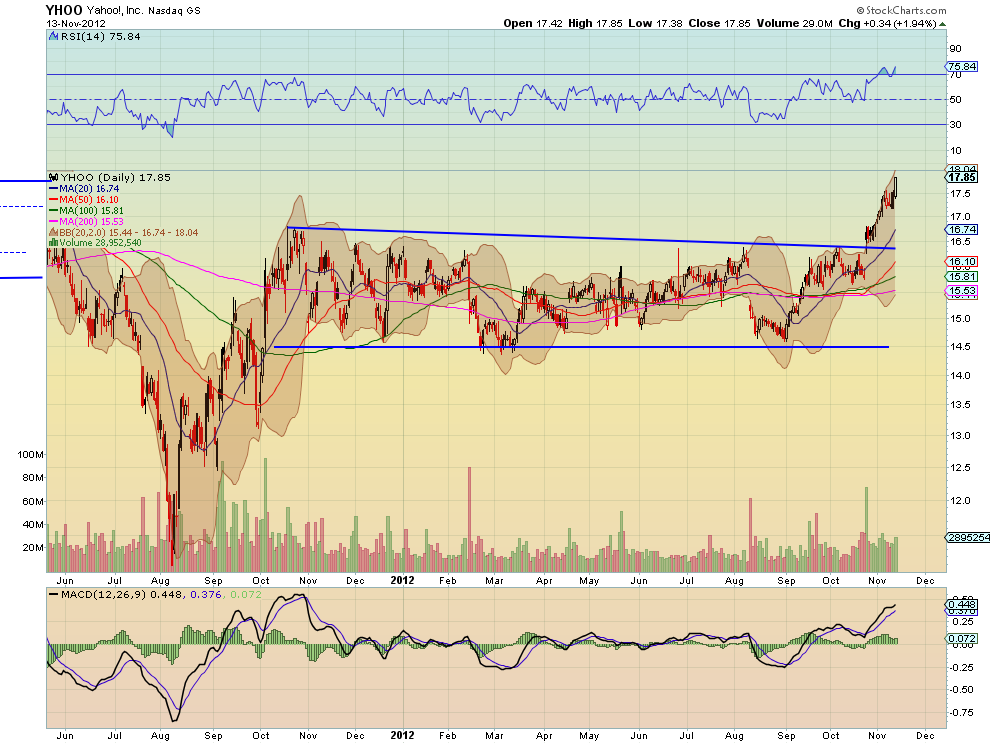Click the Feb label below the volume bars

click(x=448, y=580)
